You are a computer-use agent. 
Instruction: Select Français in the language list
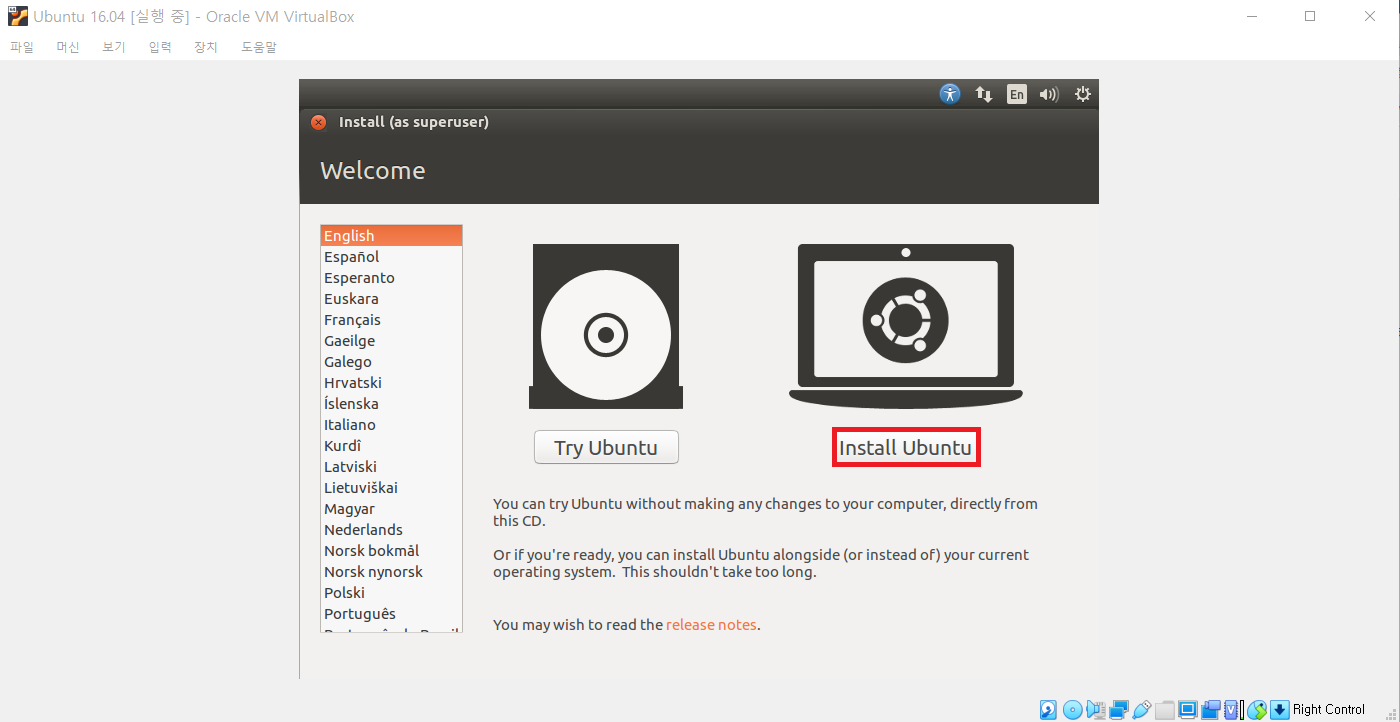(x=391, y=320)
